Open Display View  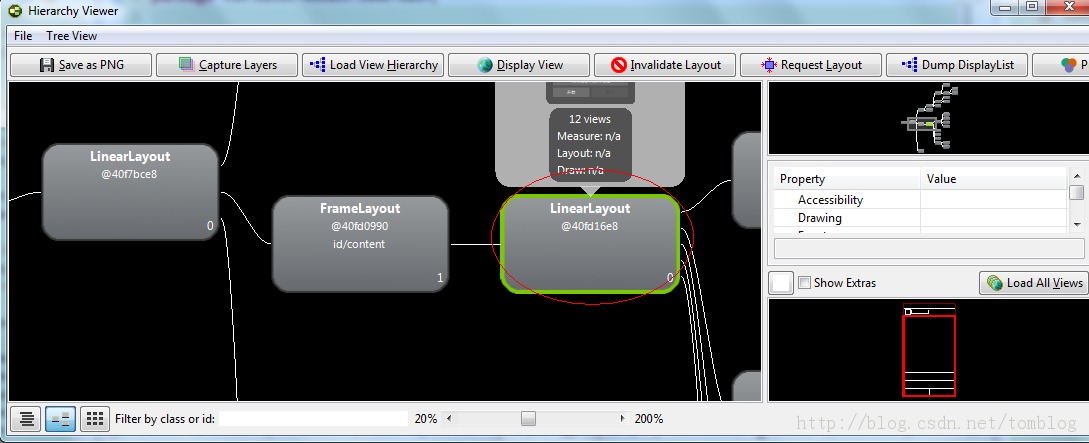(x=520, y=65)
